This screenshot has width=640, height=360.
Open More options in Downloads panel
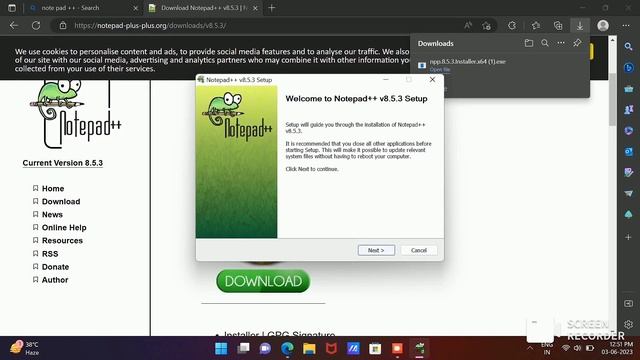561,43
